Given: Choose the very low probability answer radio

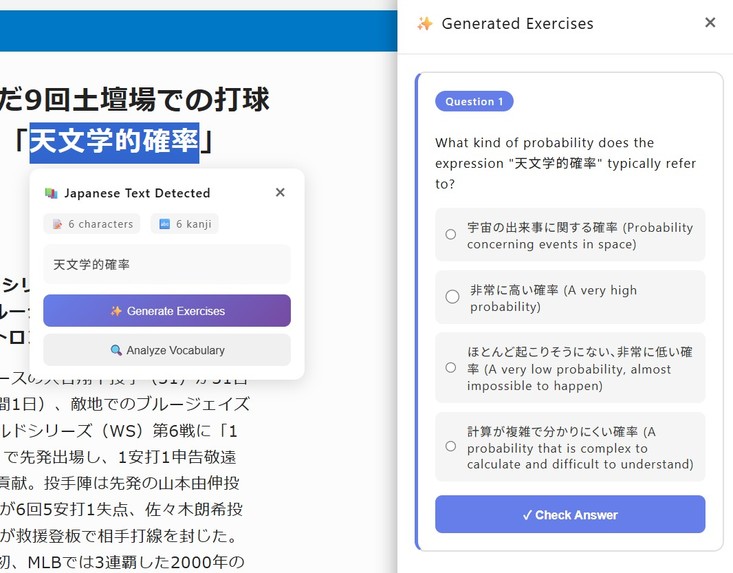Looking at the screenshot, I should 451,368.
